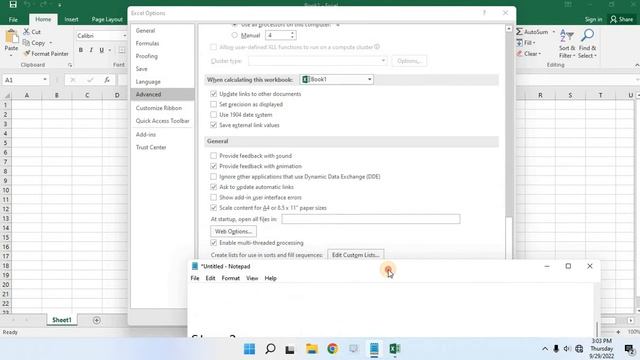
Task: Click the Paste icon in Clipboard group
Action: tap(11, 37)
